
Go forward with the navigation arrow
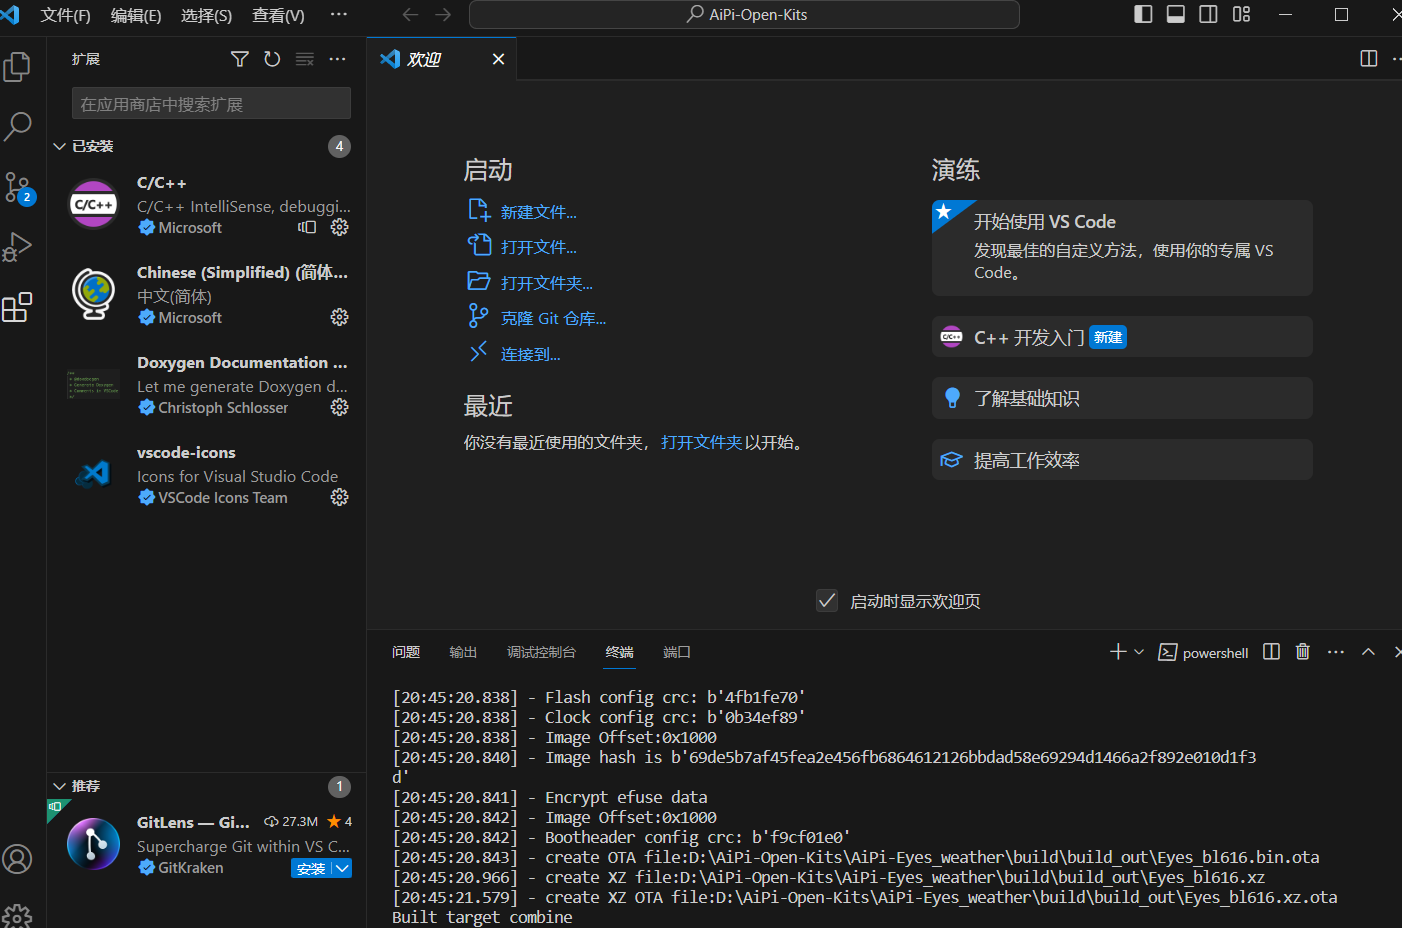(x=443, y=15)
